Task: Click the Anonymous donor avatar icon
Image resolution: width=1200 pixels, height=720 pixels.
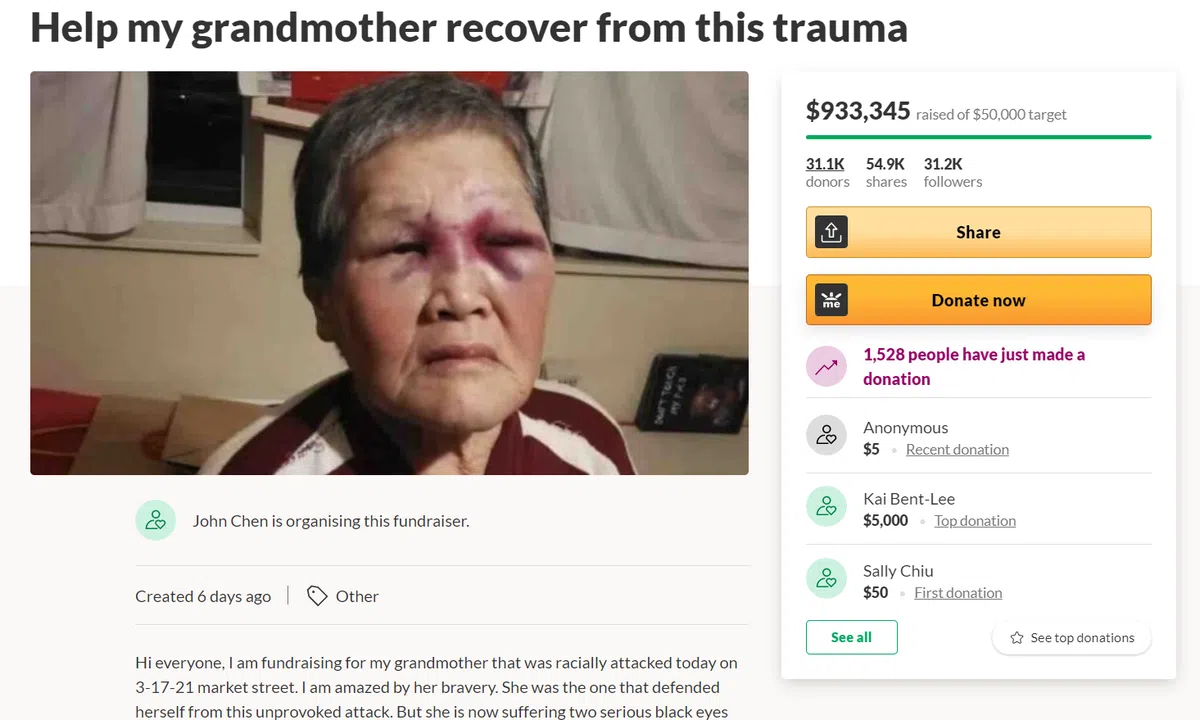Action: [x=827, y=435]
